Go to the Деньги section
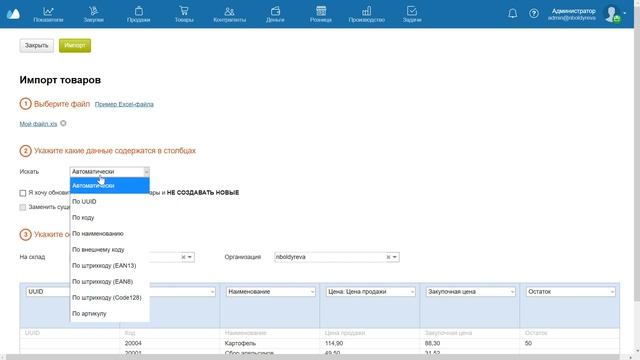This screenshot has width=640, height=360. [275, 14]
